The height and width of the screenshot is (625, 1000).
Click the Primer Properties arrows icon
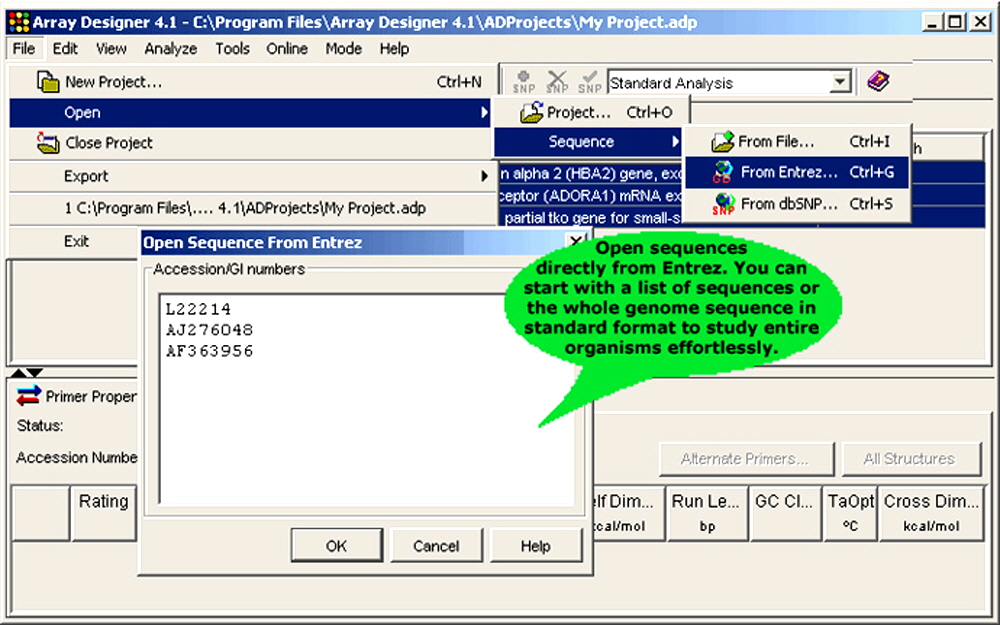pos(28,396)
